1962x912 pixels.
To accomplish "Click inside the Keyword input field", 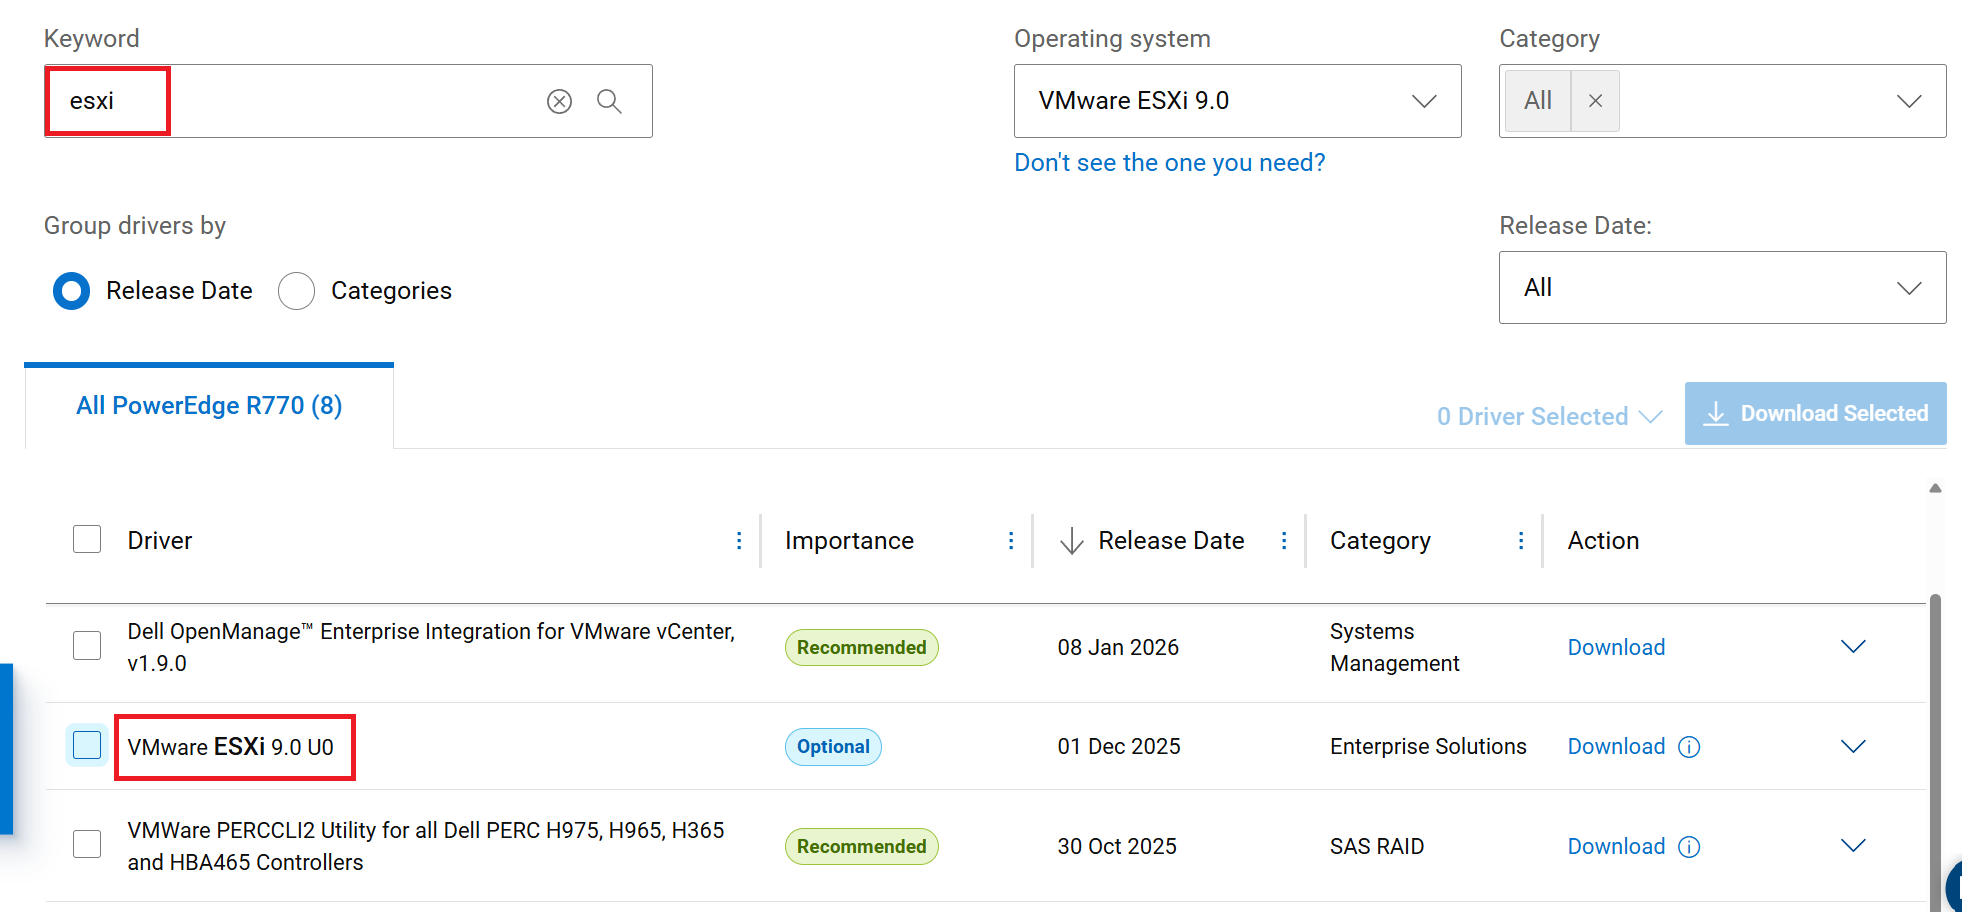I will pos(300,101).
